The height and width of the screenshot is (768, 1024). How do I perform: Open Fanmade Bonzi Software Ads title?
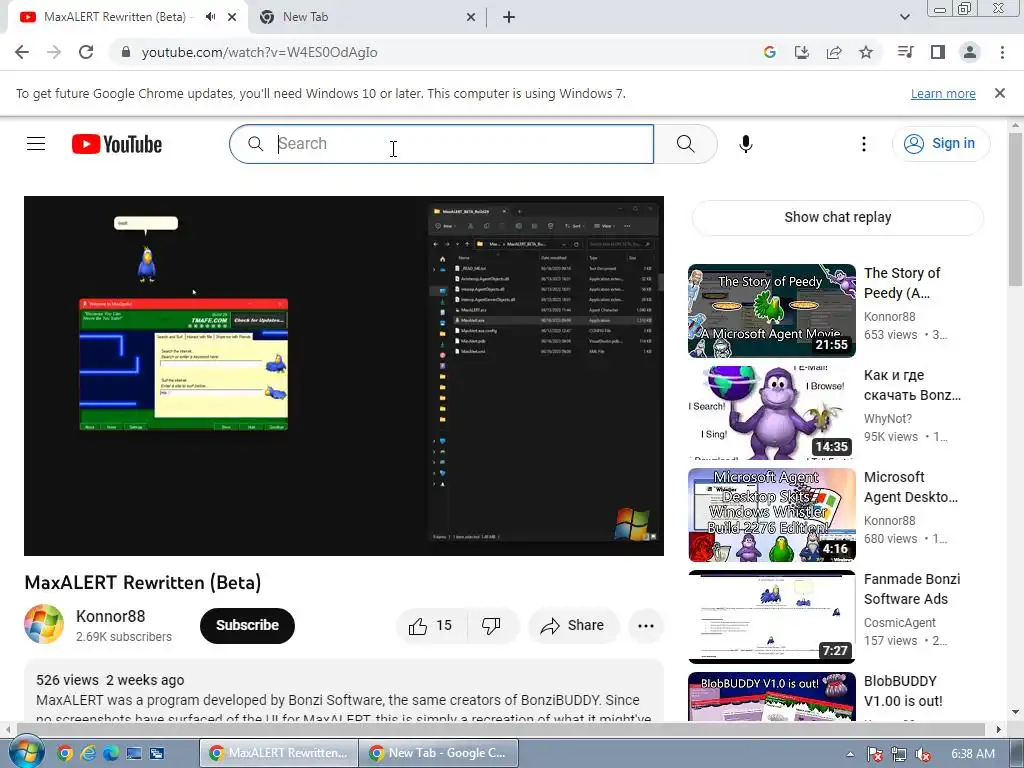[912, 589]
